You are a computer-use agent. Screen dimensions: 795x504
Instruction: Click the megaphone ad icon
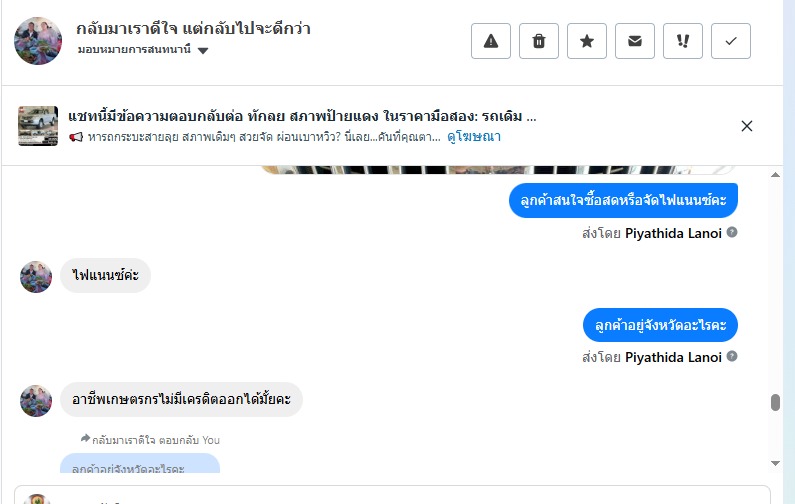coord(76,137)
